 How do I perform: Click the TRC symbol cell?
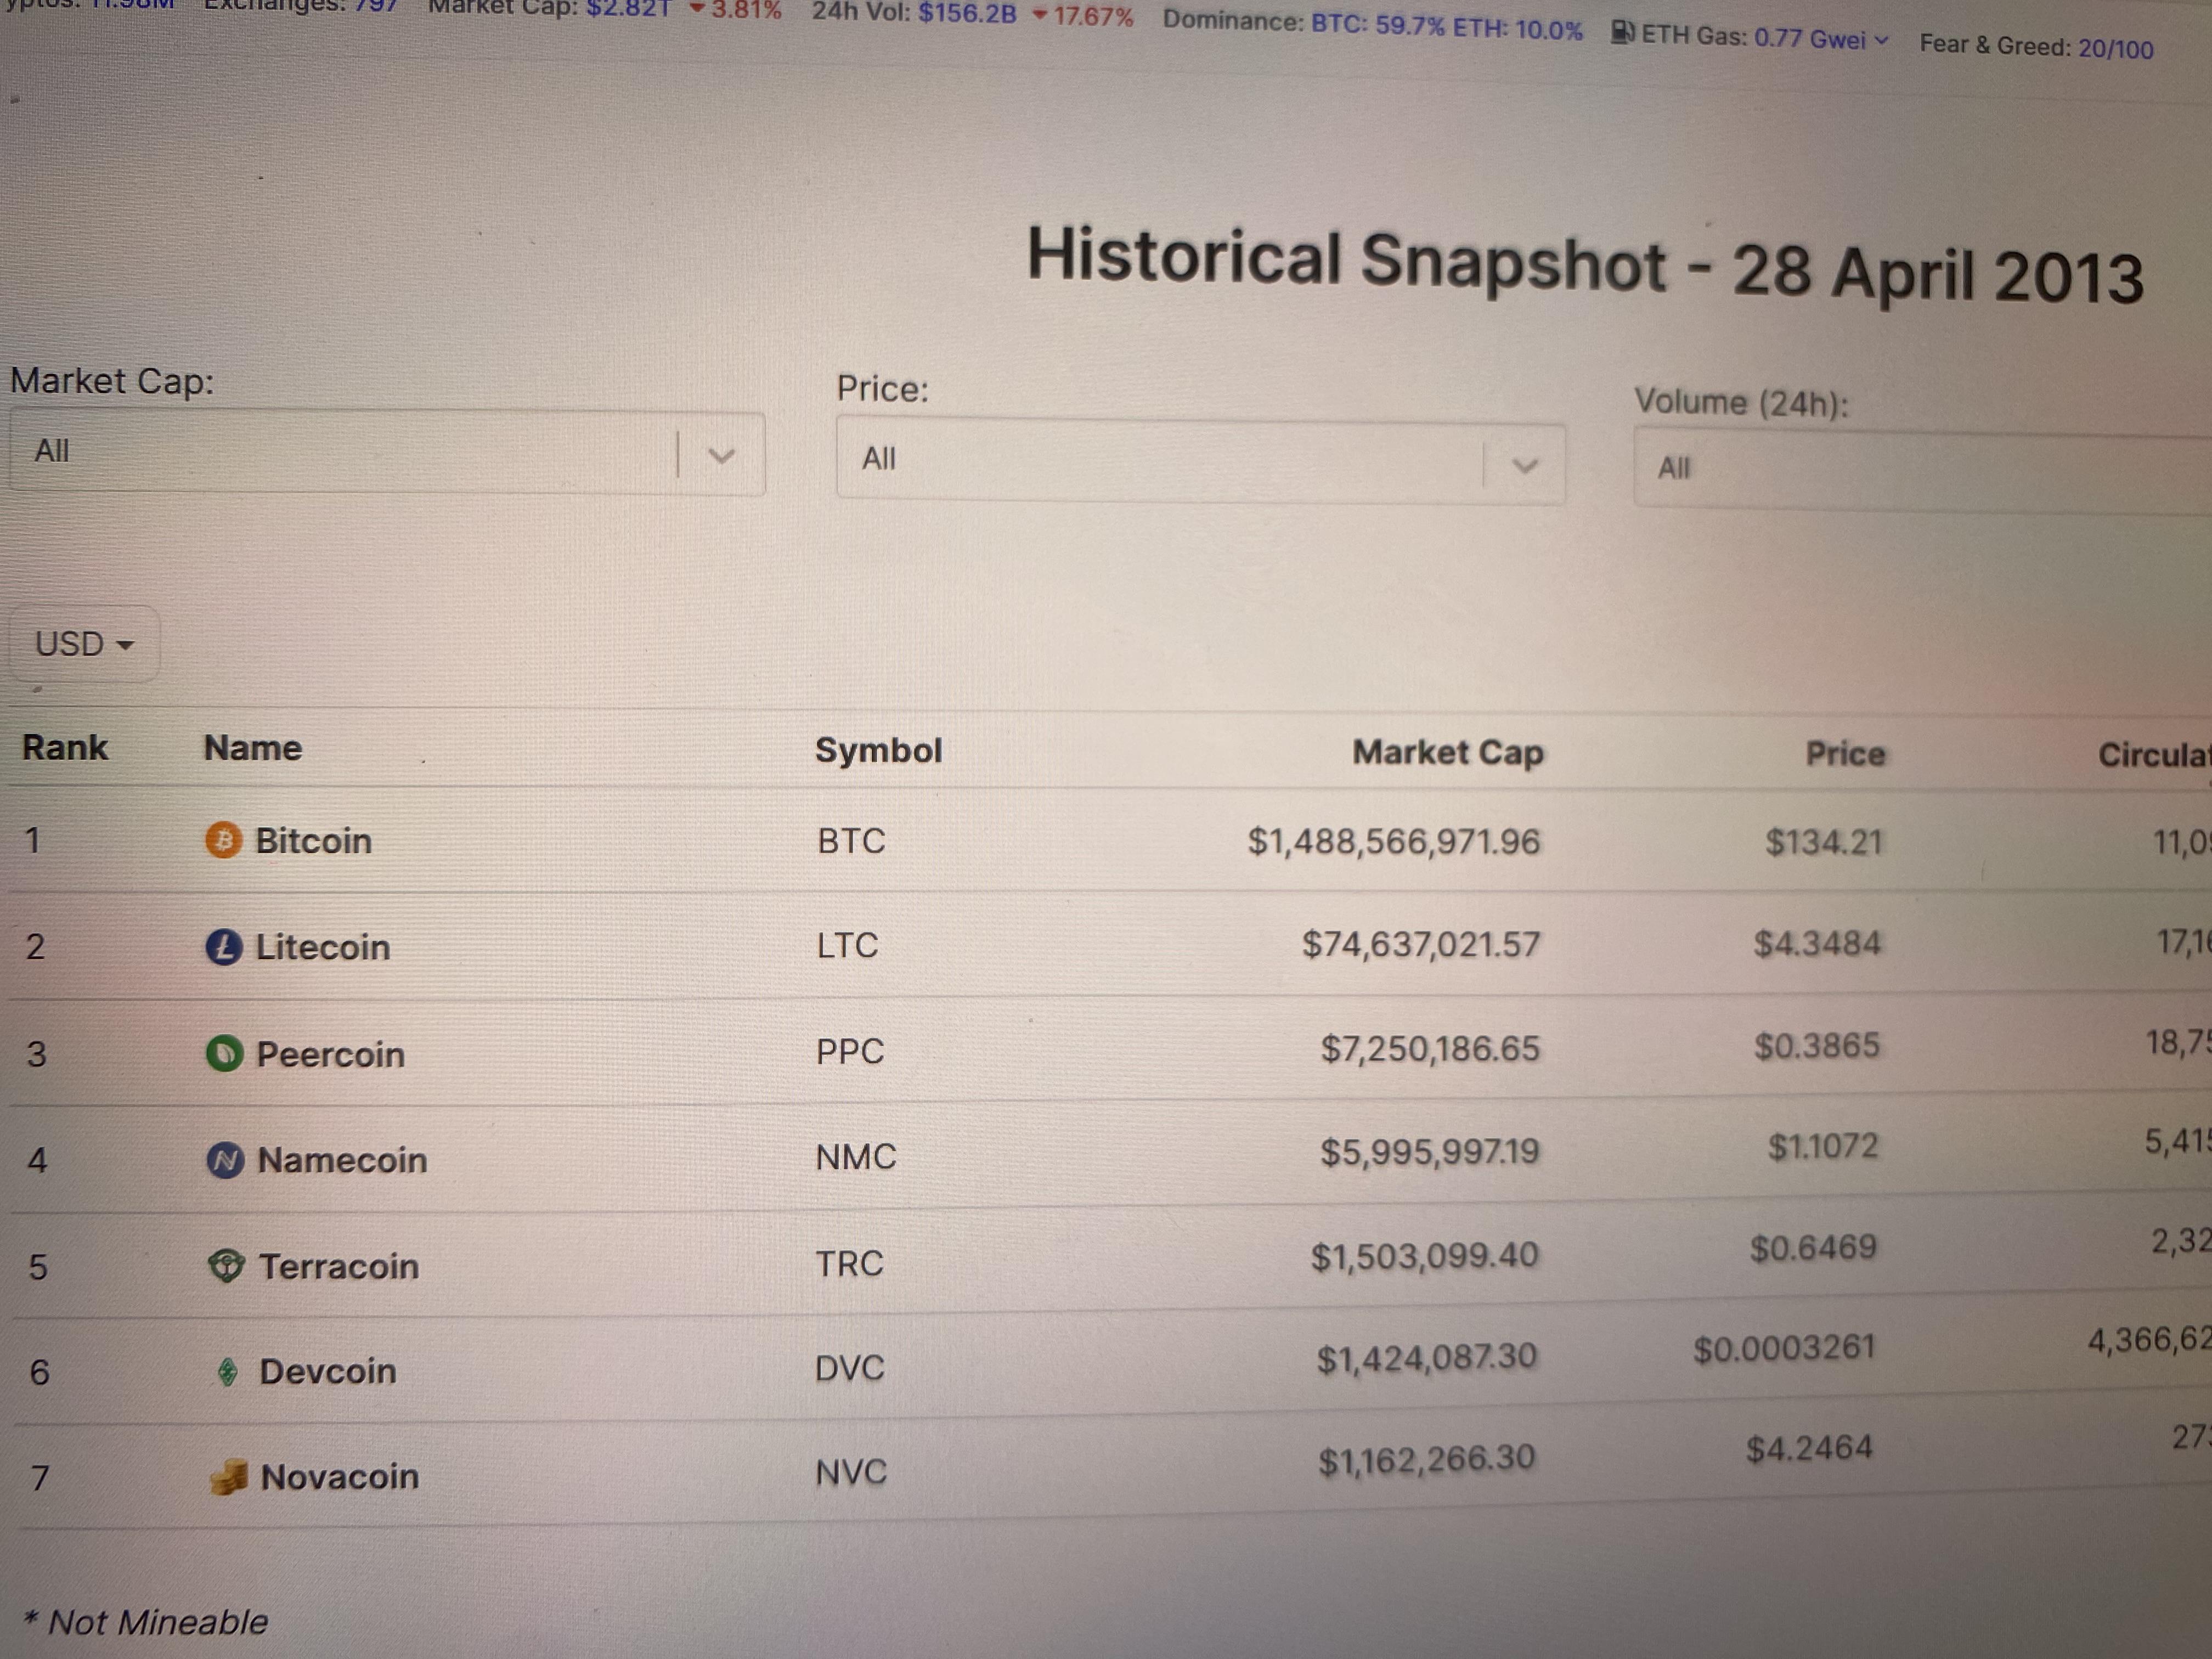coord(849,1263)
